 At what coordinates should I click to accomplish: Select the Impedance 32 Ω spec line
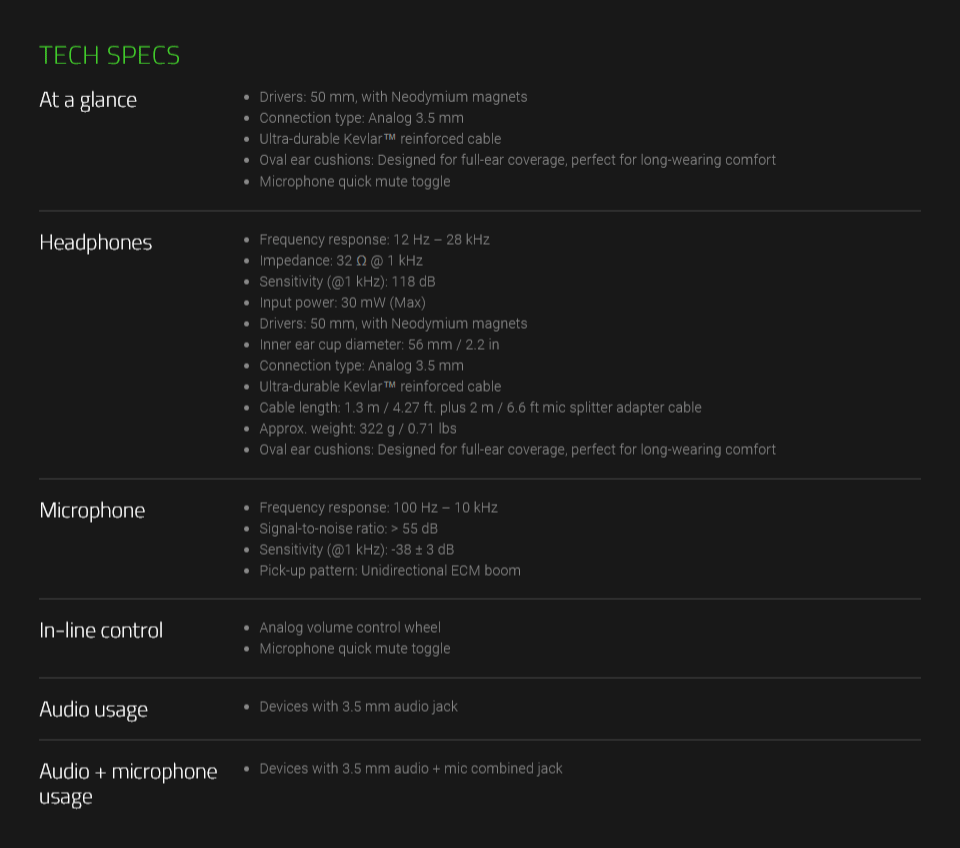pos(341,261)
